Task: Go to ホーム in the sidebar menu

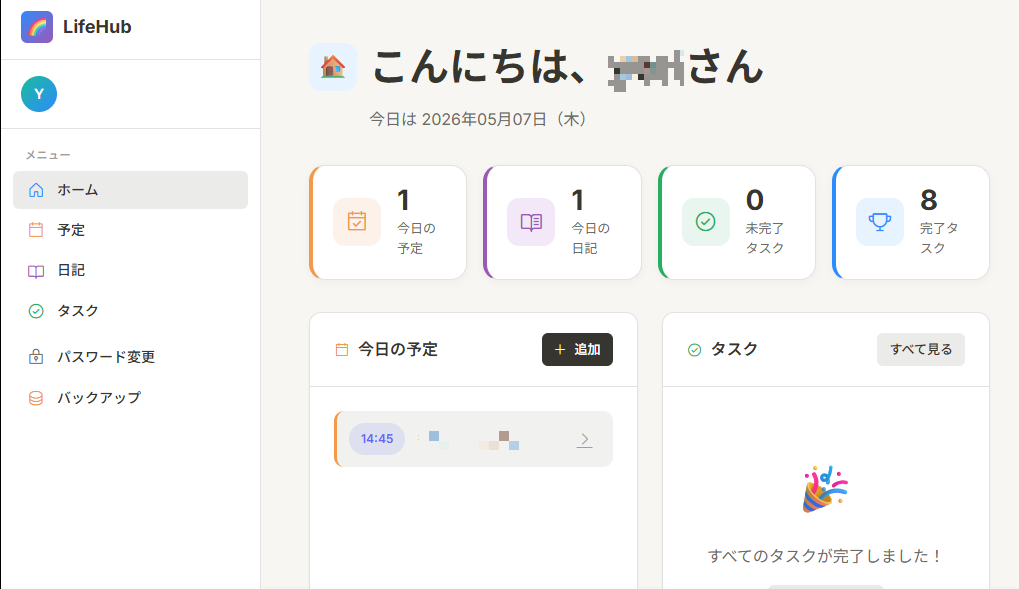Action: 131,190
